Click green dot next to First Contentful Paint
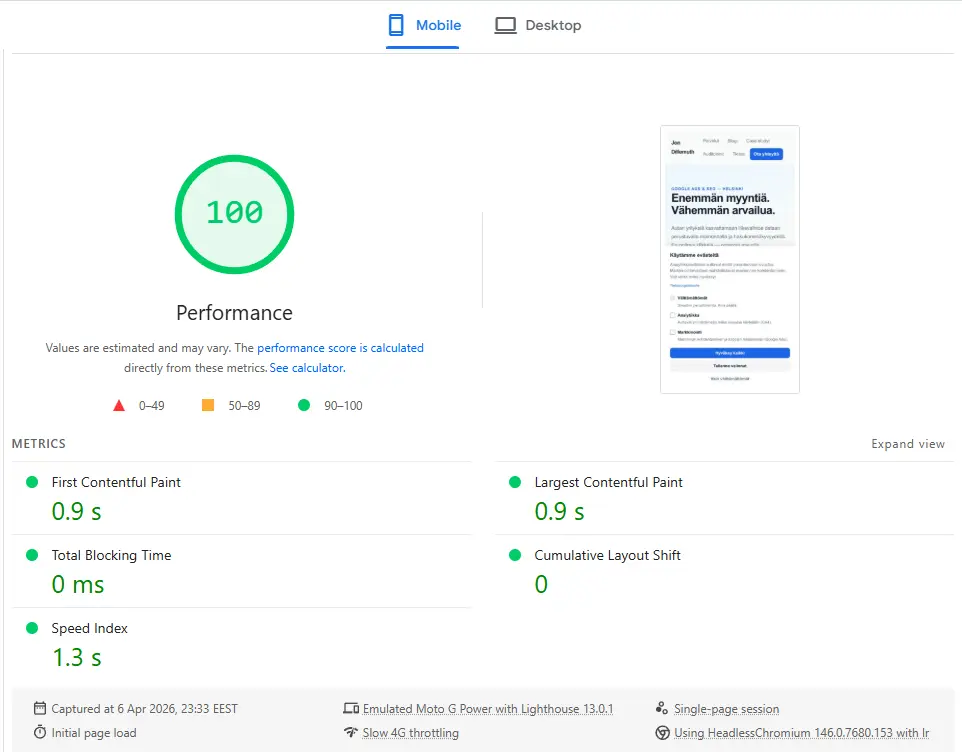 pos(32,482)
